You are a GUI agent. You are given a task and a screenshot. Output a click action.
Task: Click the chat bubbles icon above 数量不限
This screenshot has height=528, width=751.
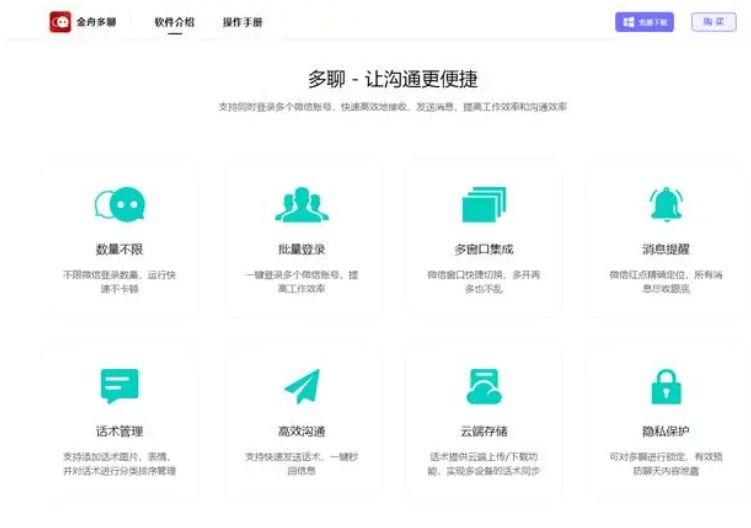click(x=119, y=205)
